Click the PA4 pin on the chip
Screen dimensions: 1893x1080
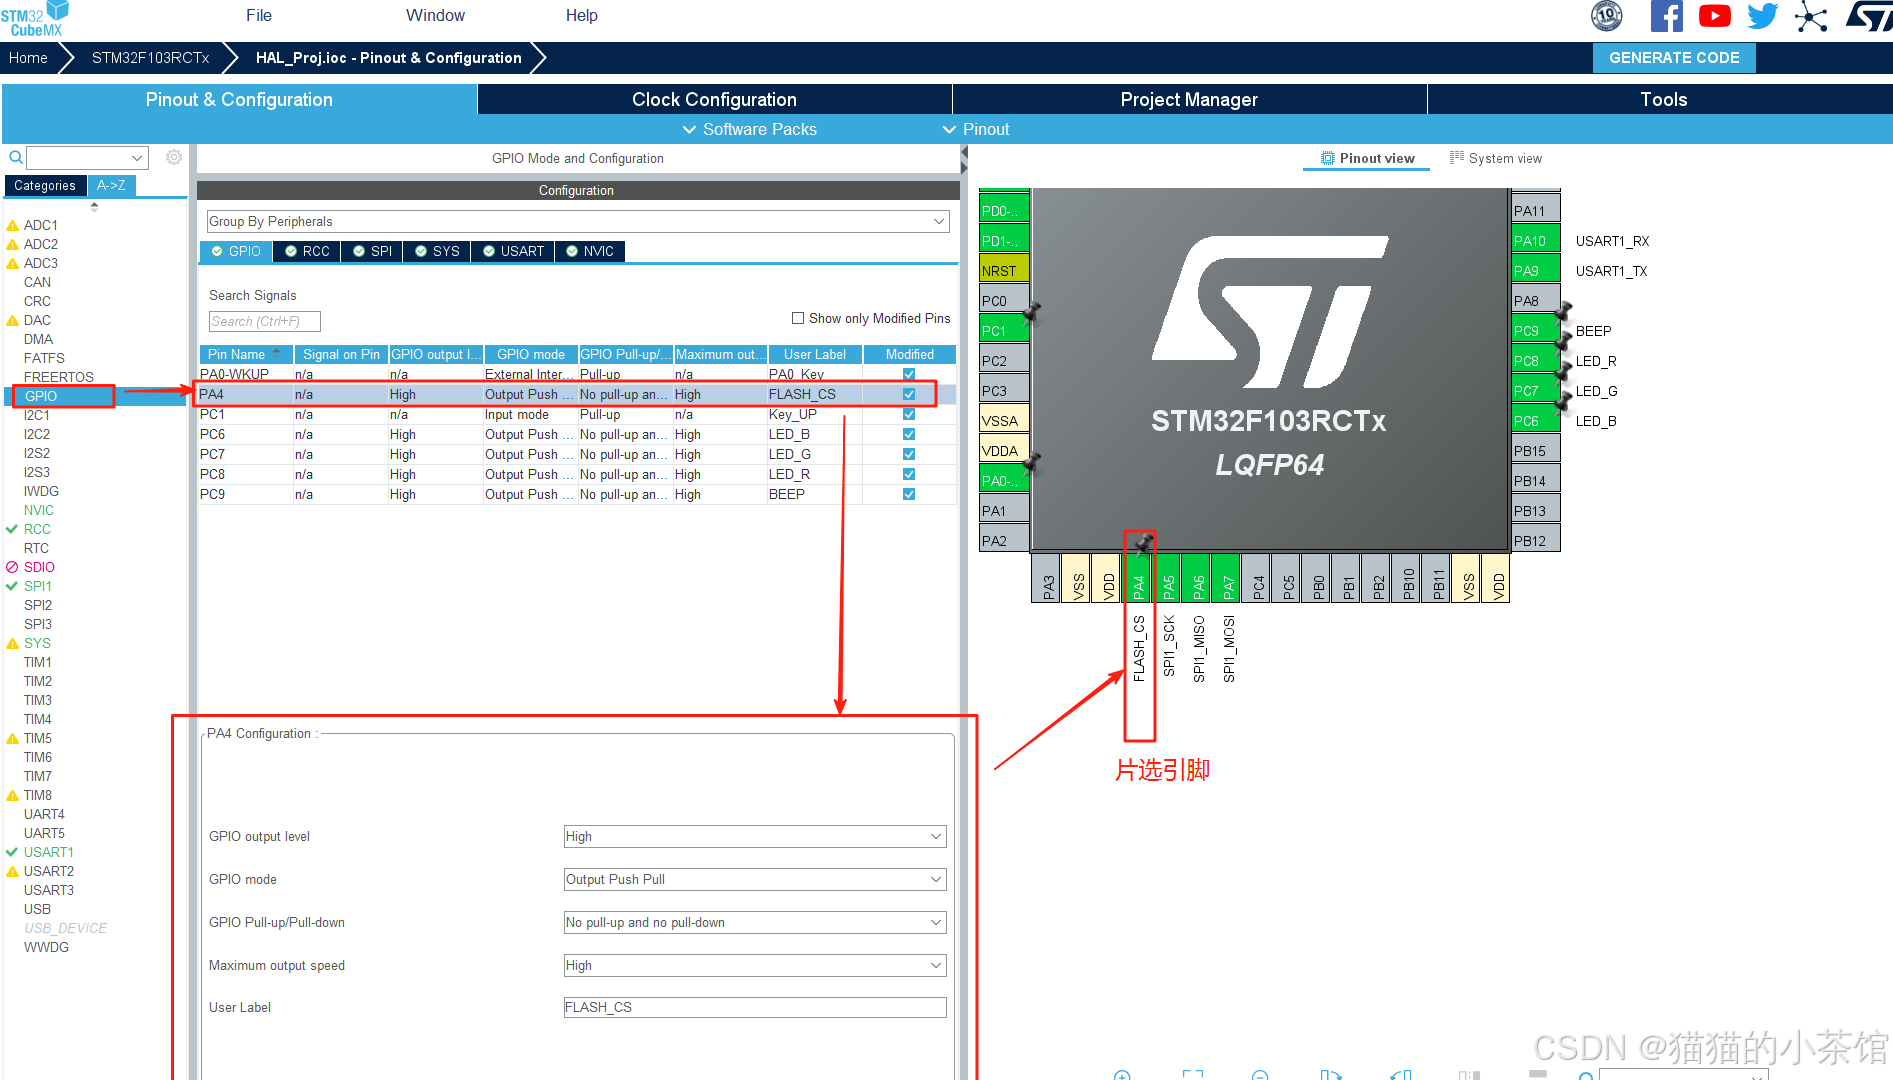pos(1139,578)
